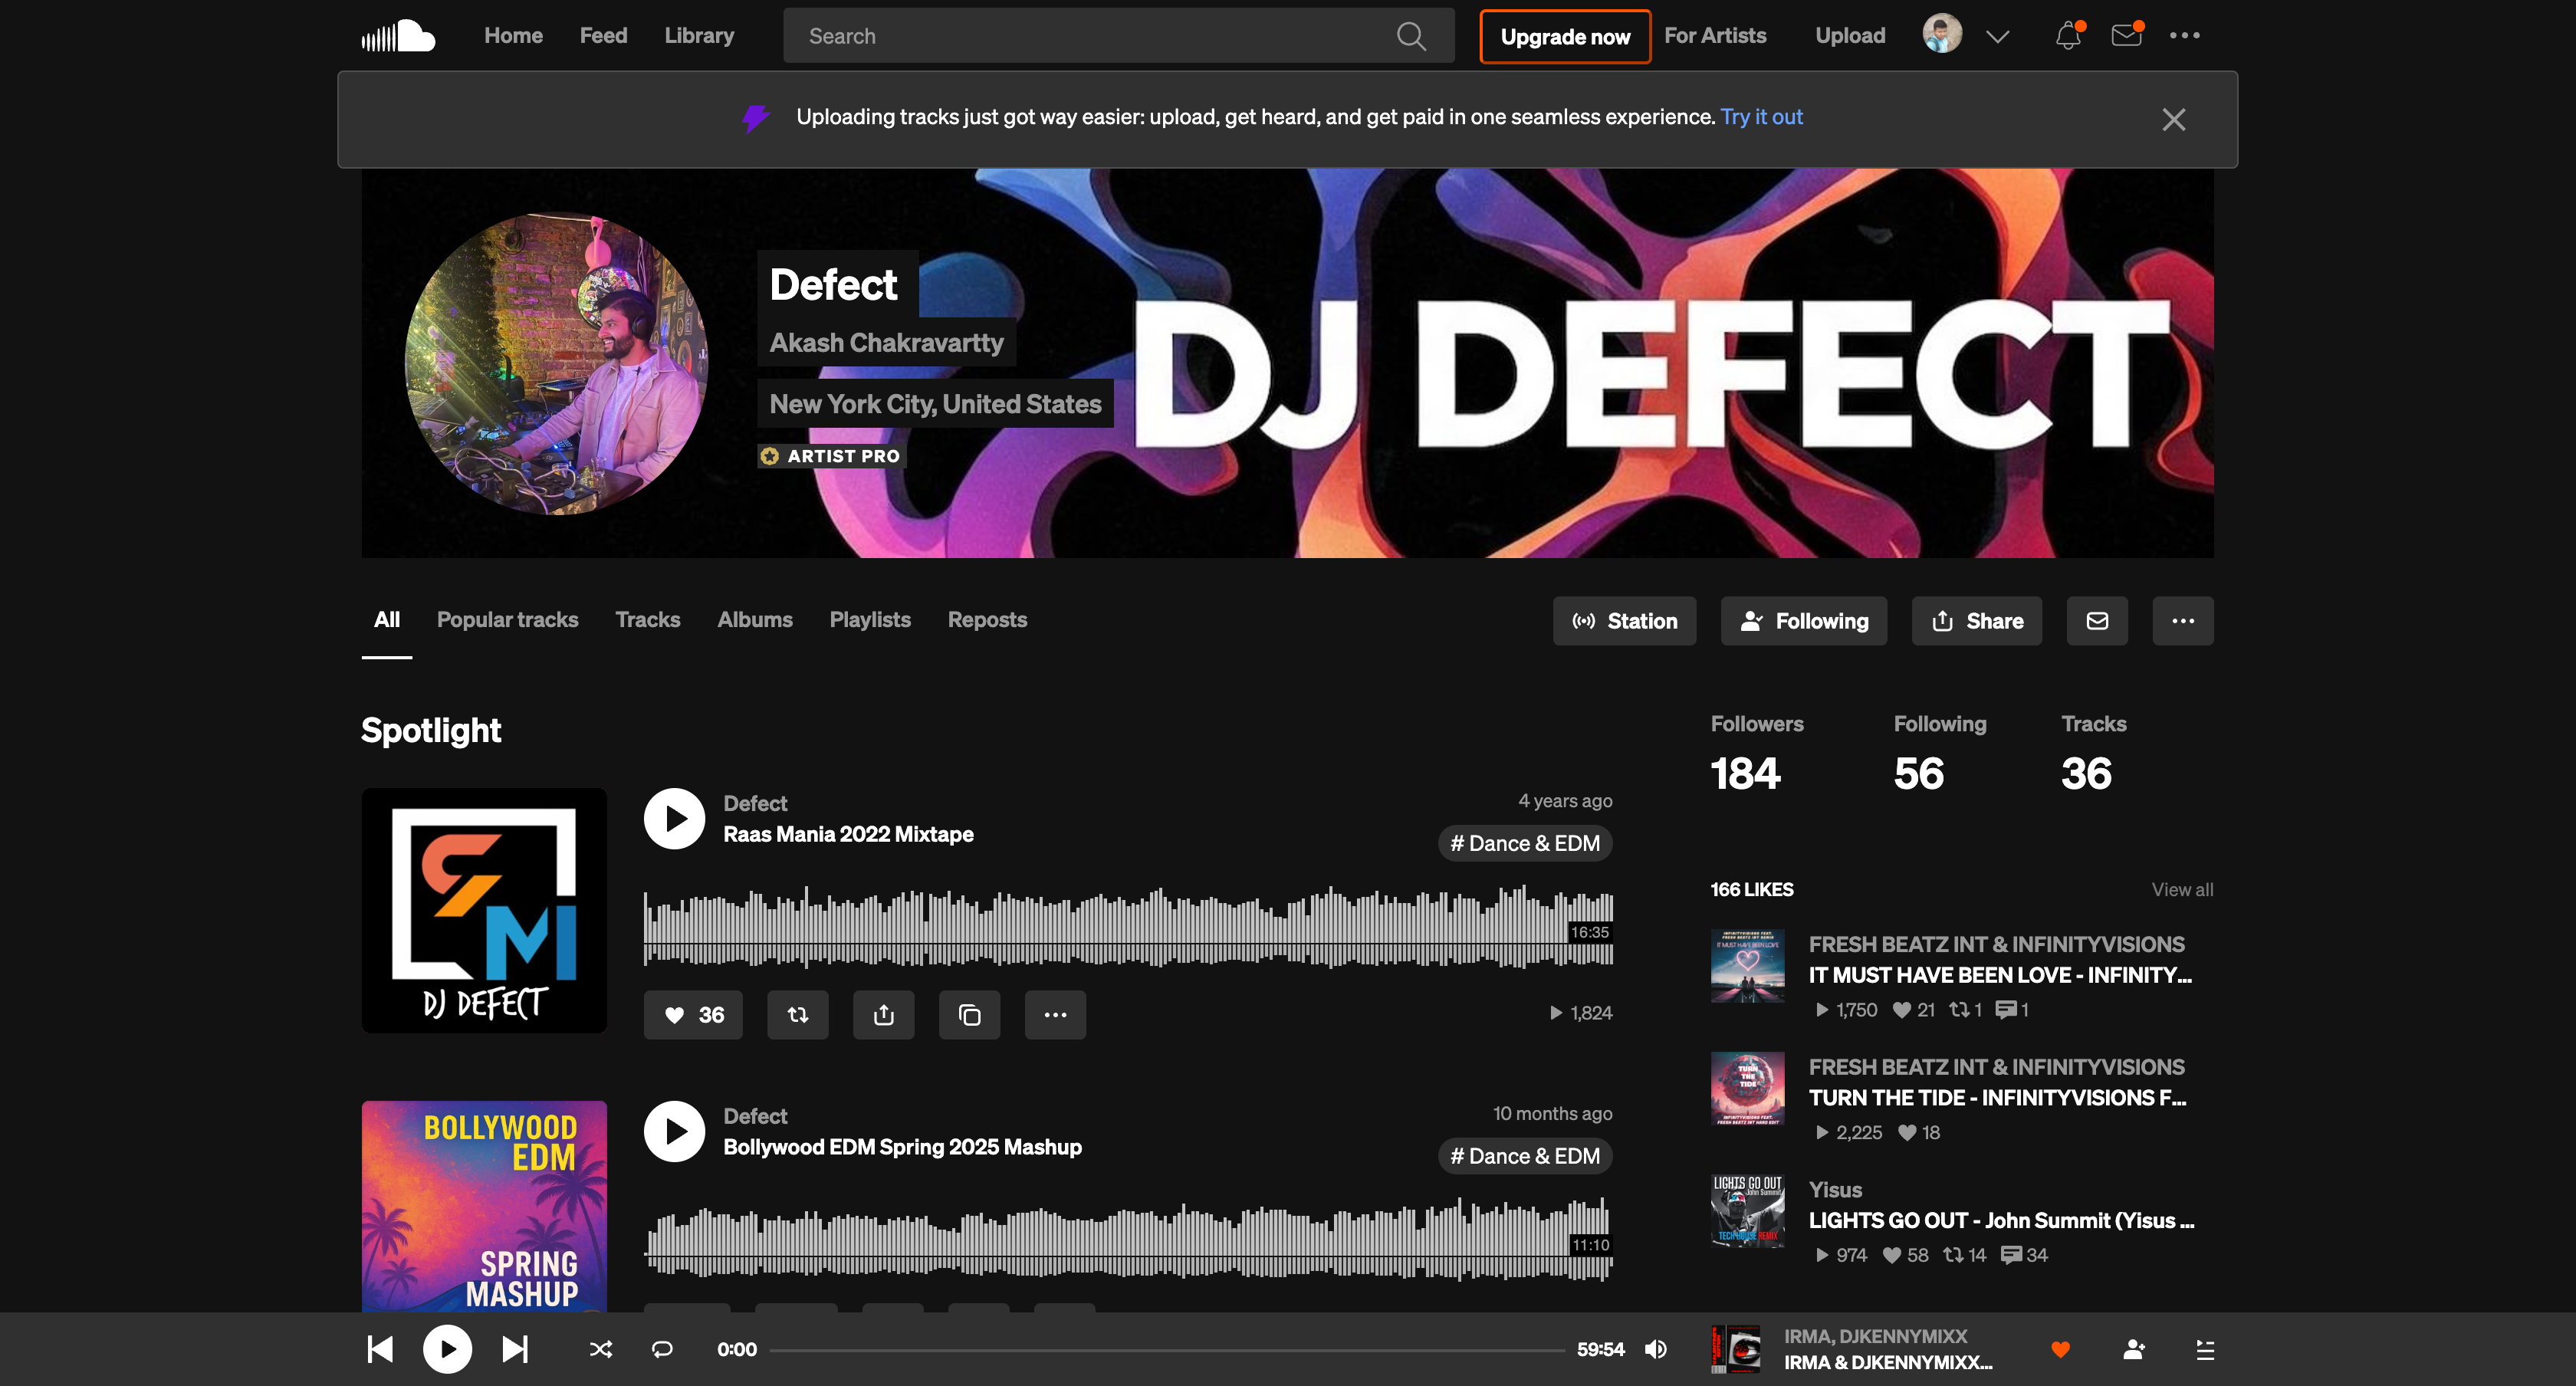Seek on the player progress bar

(x=1167, y=1350)
